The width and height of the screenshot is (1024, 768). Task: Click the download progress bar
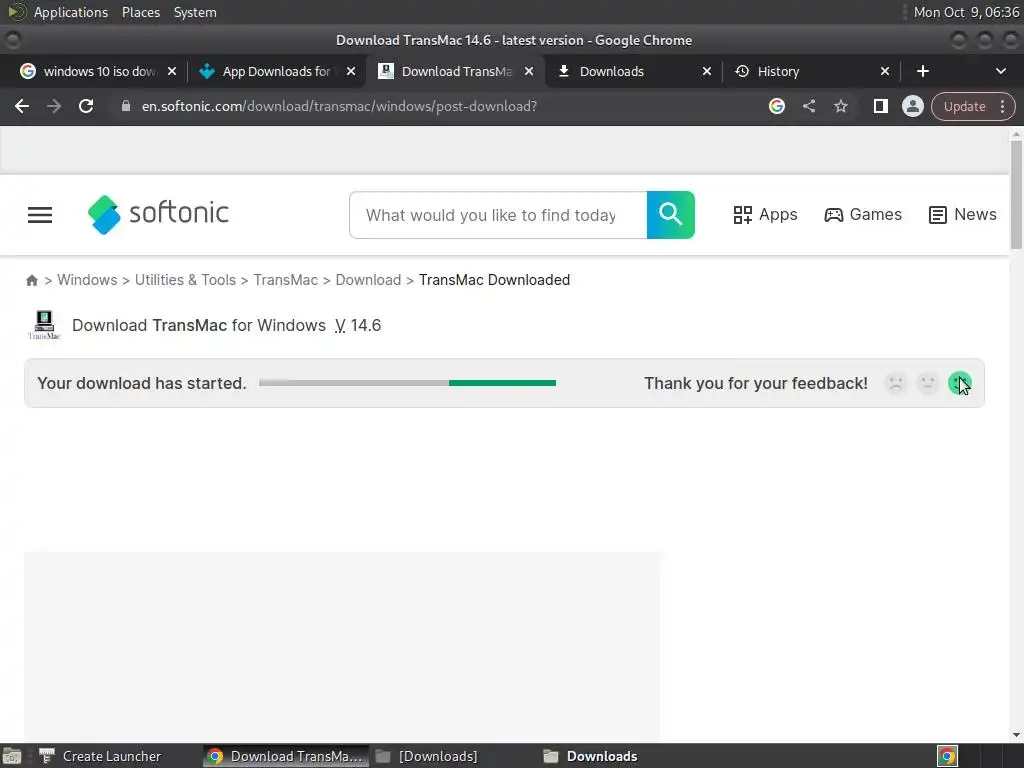pyautogui.click(x=408, y=383)
